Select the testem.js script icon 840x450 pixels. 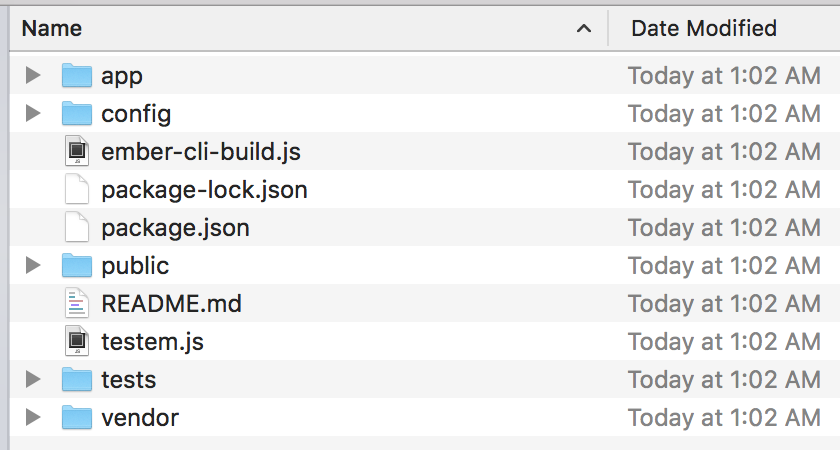click(77, 341)
